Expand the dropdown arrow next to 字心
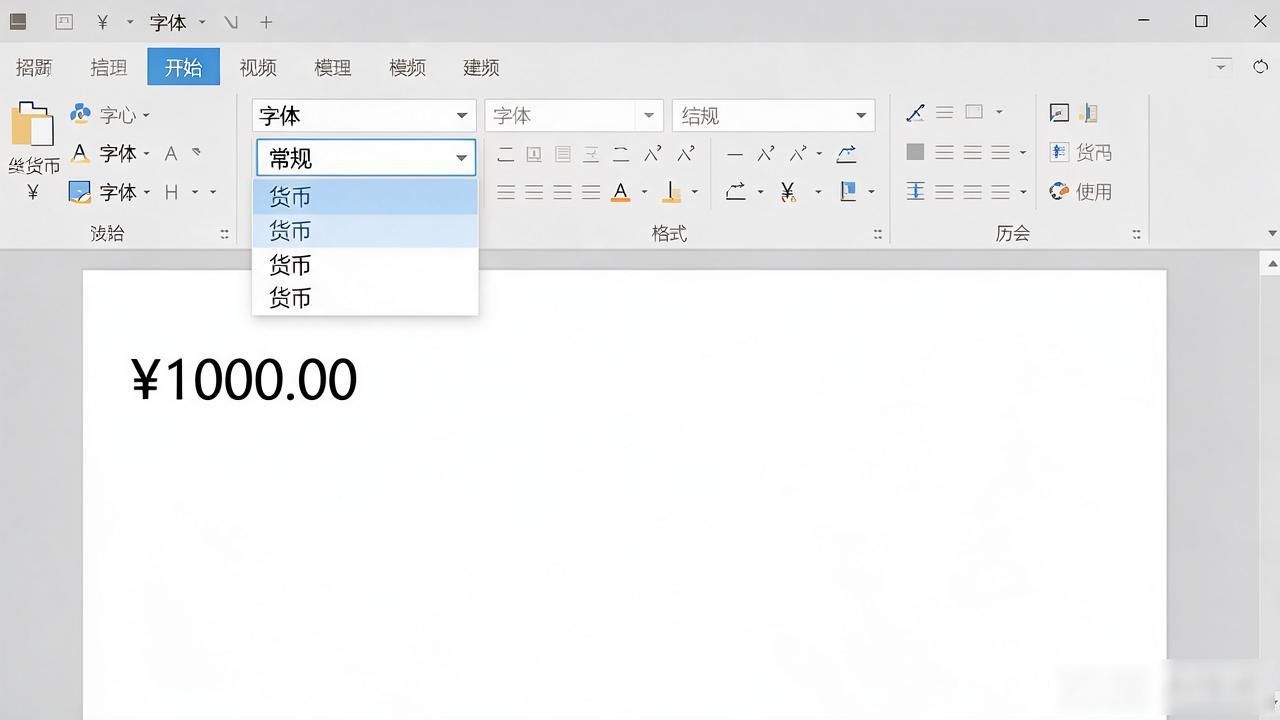This screenshot has width=1280, height=720. 146,115
